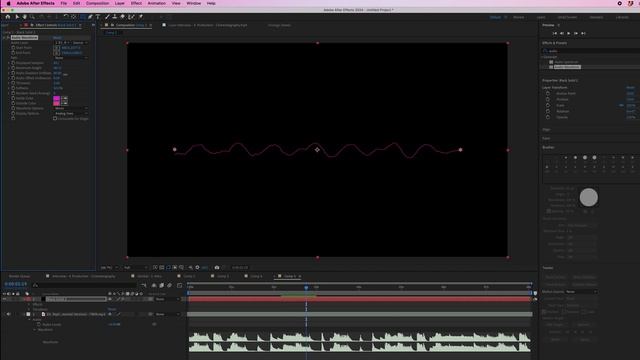
Task: Open the Animation menu
Action: [x=157, y=3]
